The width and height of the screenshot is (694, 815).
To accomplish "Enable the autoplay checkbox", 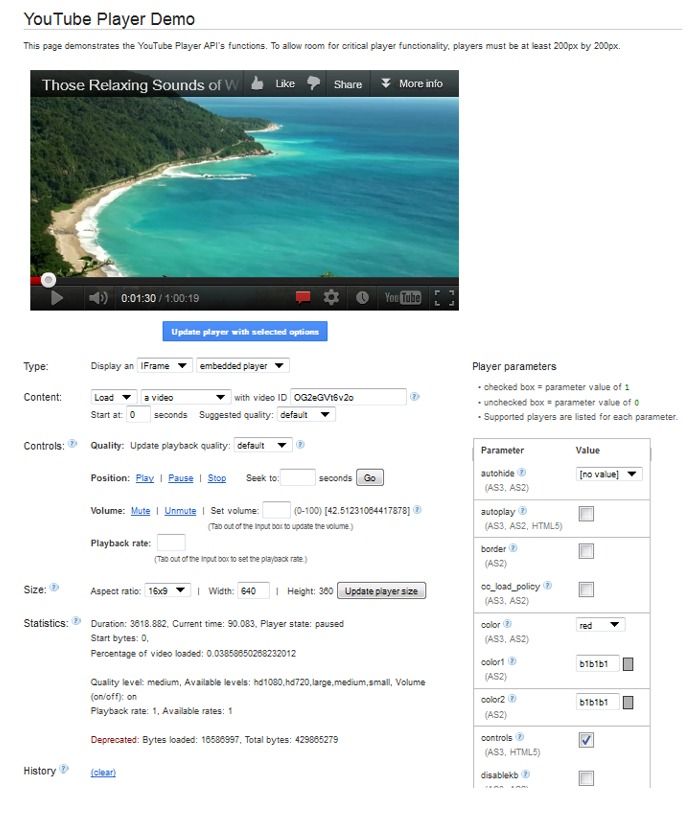I will pos(586,514).
